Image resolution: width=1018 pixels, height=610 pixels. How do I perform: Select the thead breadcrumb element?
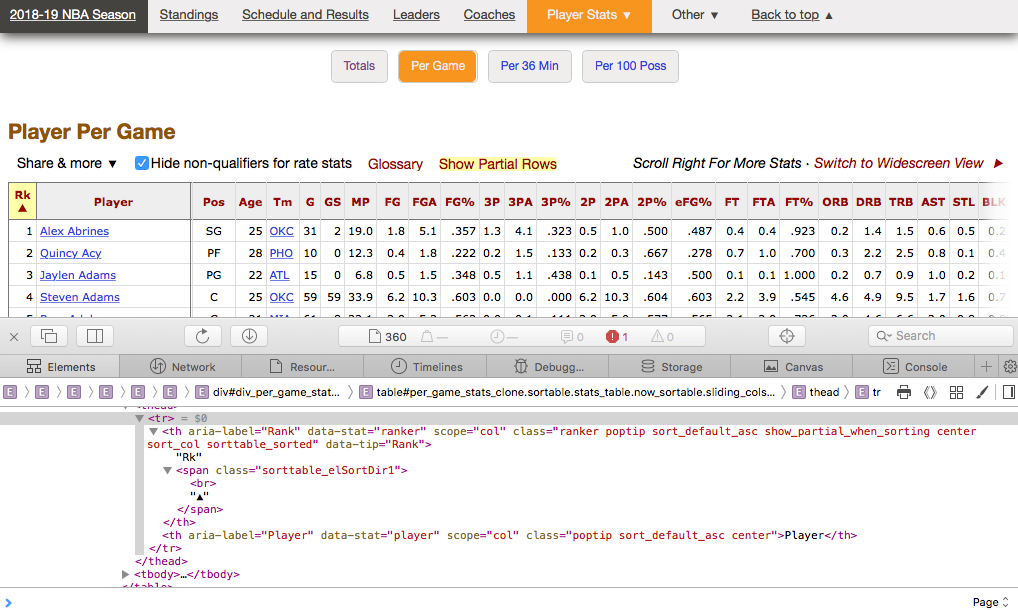(x=817, y=392)
